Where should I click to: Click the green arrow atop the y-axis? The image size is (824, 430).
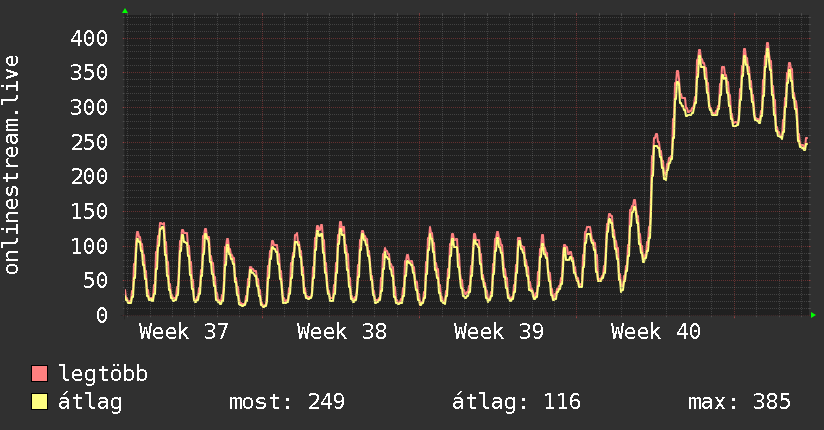coord(125,11)
